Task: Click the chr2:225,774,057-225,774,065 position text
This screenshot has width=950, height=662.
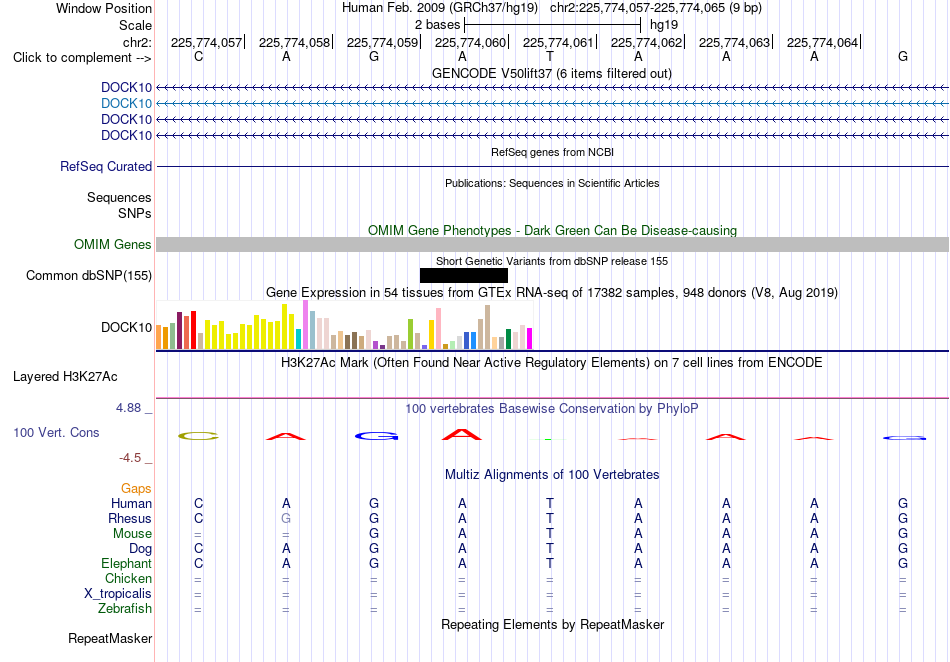Action: 656,8
